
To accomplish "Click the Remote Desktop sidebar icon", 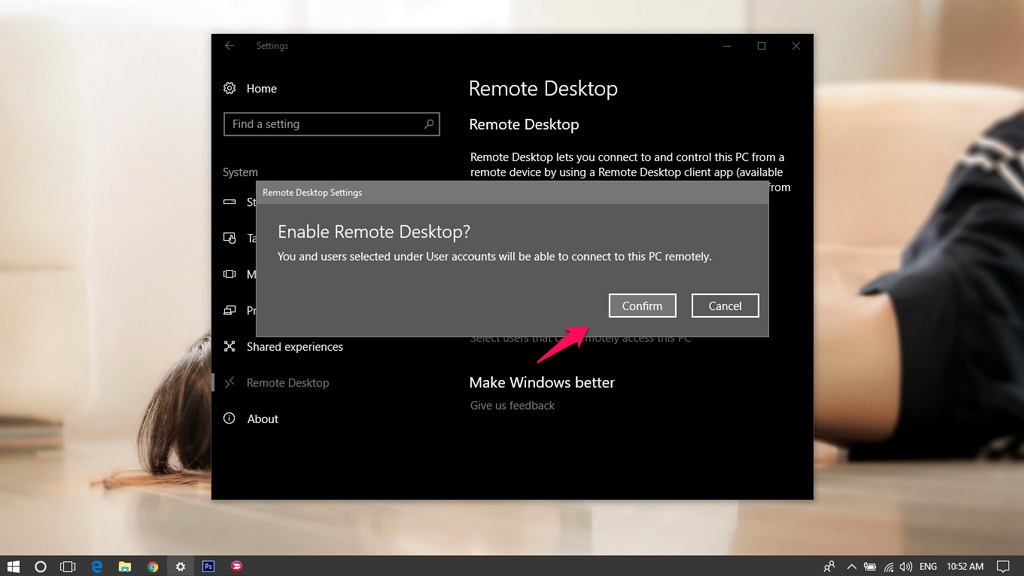I will (229, 383).
